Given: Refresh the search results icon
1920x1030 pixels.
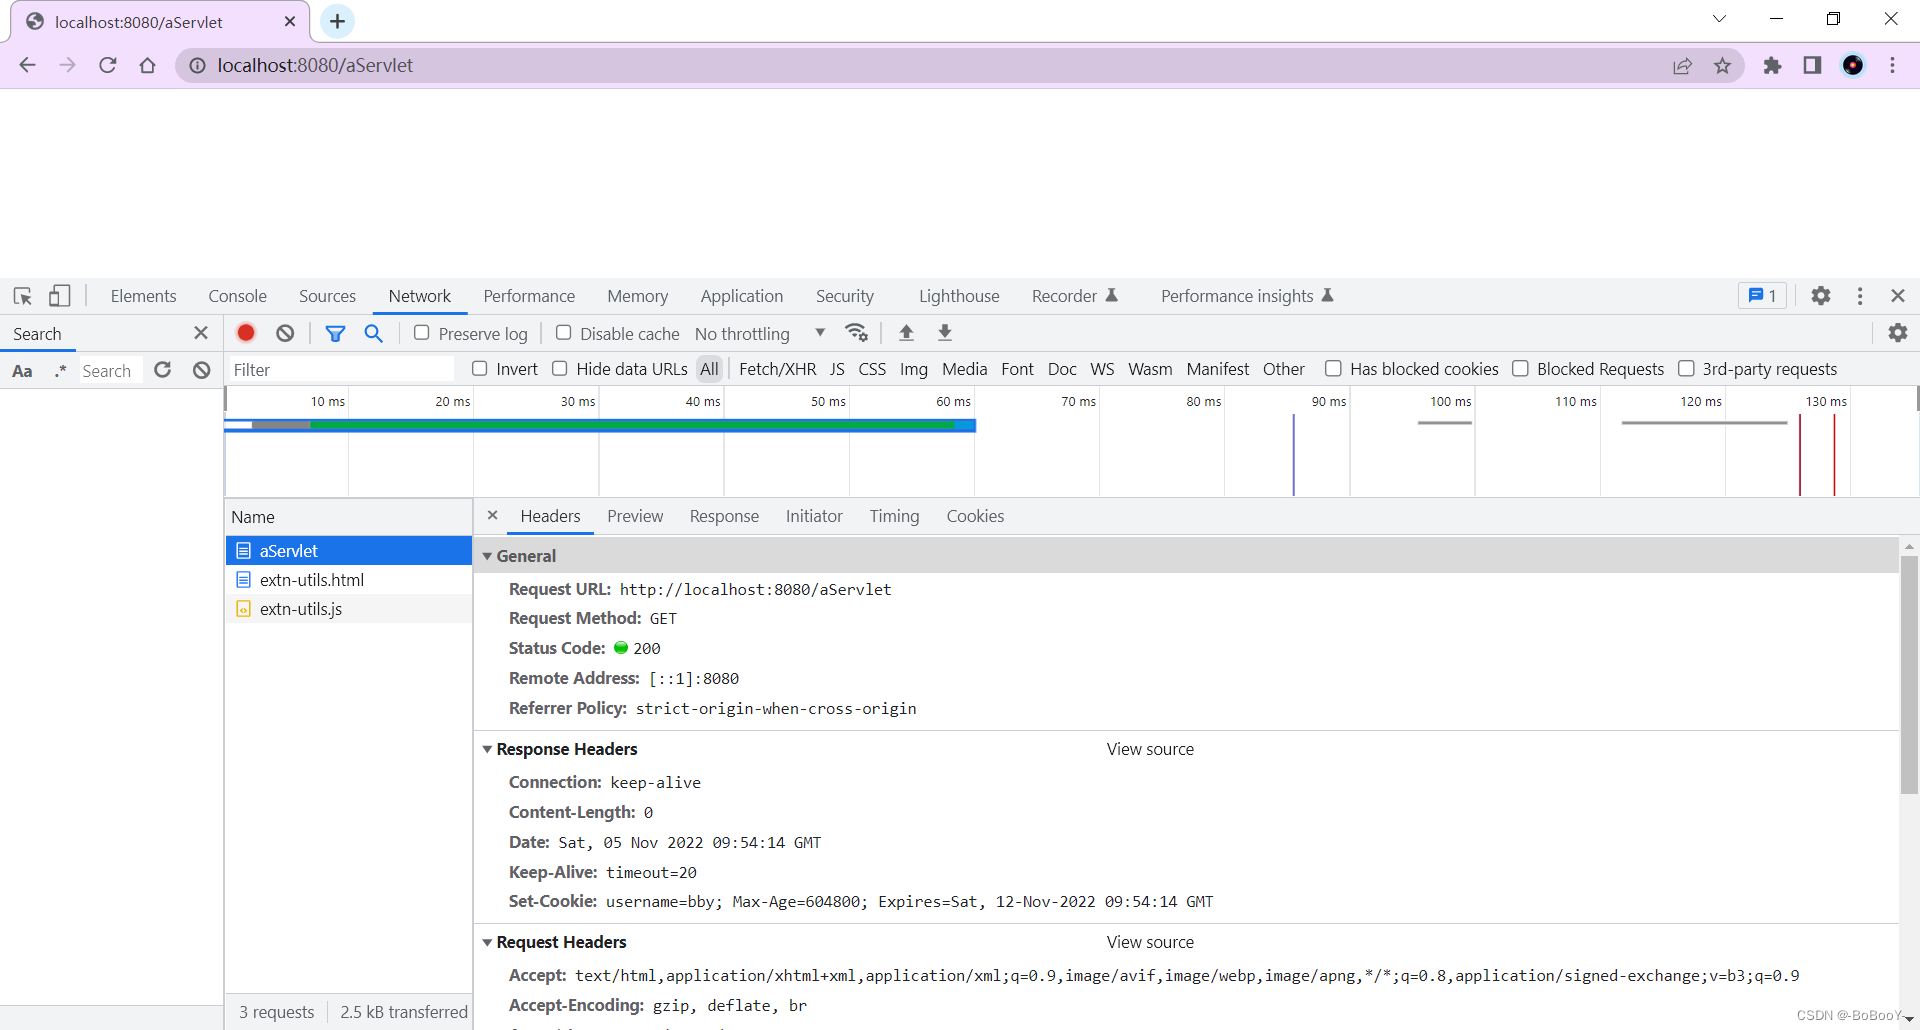Looking at the screenshot, I should (163, 370).
